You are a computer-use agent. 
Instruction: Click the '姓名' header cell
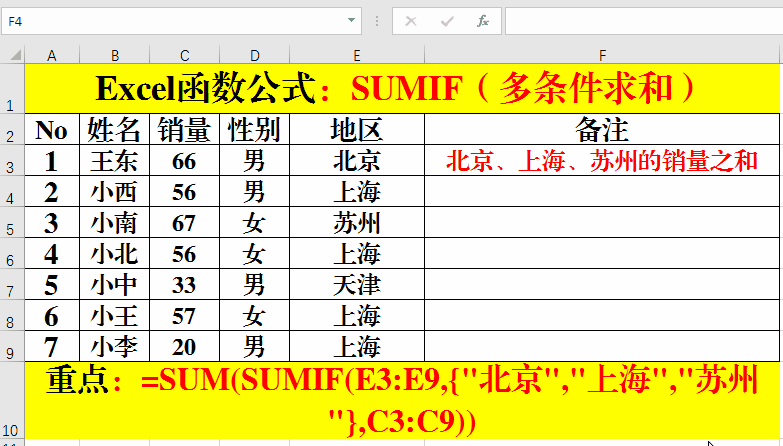(x=114, y=129)
